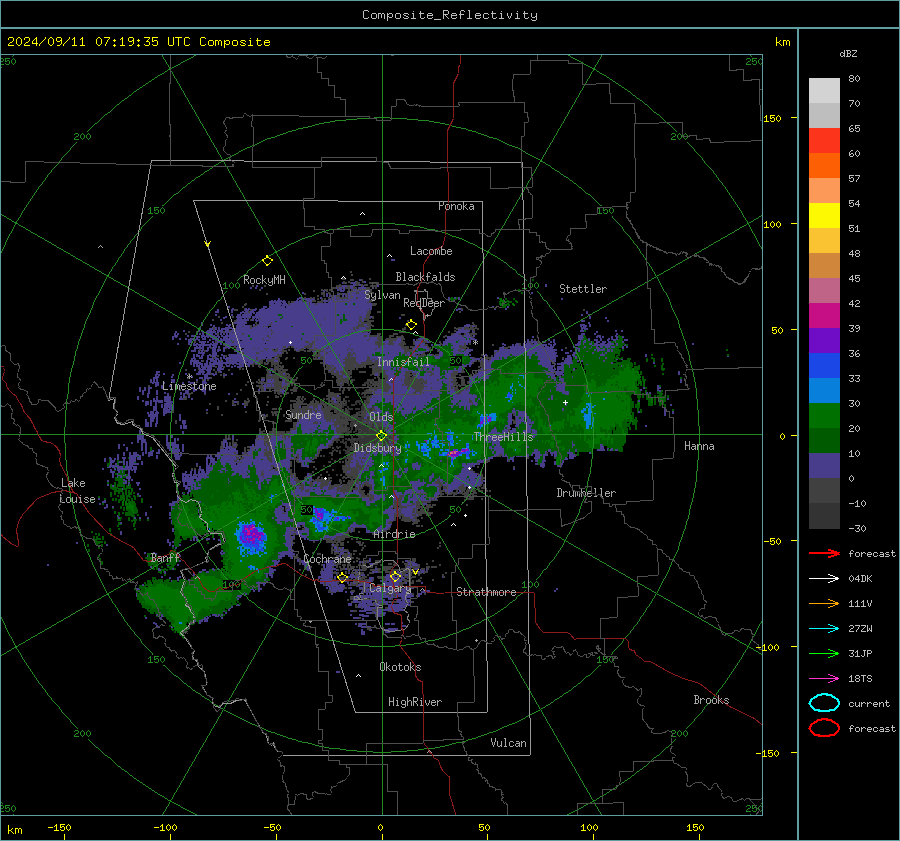Click the HighRiver label
This screenshot has width=900, height=841.
[415, 702]
